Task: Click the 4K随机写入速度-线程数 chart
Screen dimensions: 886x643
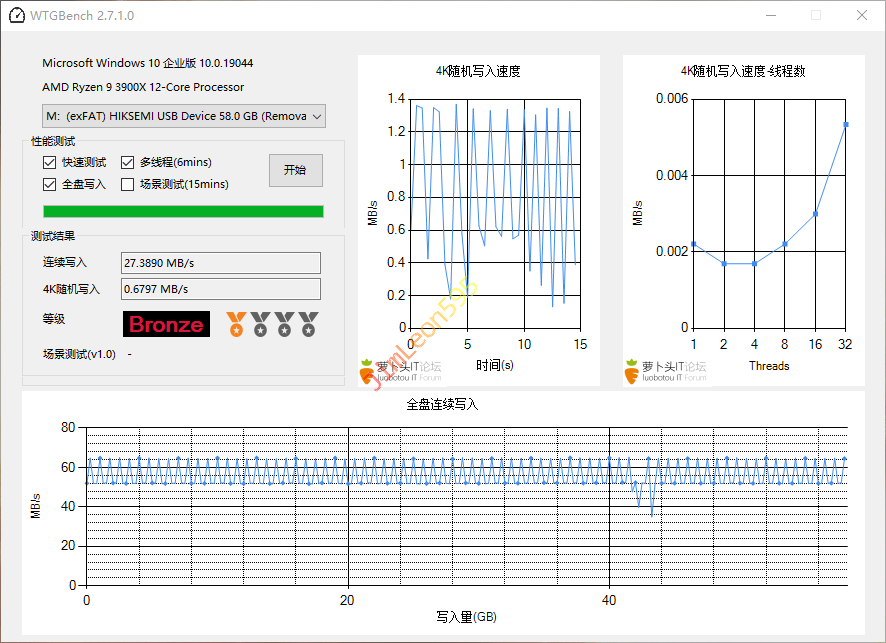Action: point(770,212)
